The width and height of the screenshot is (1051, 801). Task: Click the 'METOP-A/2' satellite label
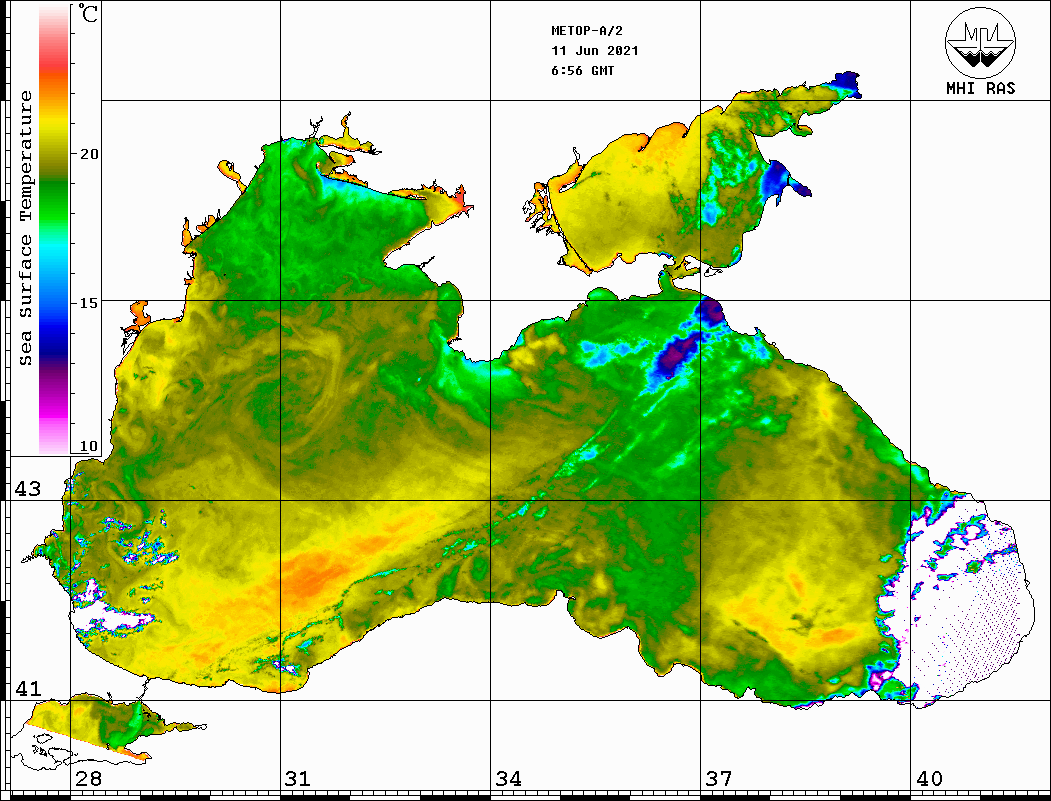586,31
